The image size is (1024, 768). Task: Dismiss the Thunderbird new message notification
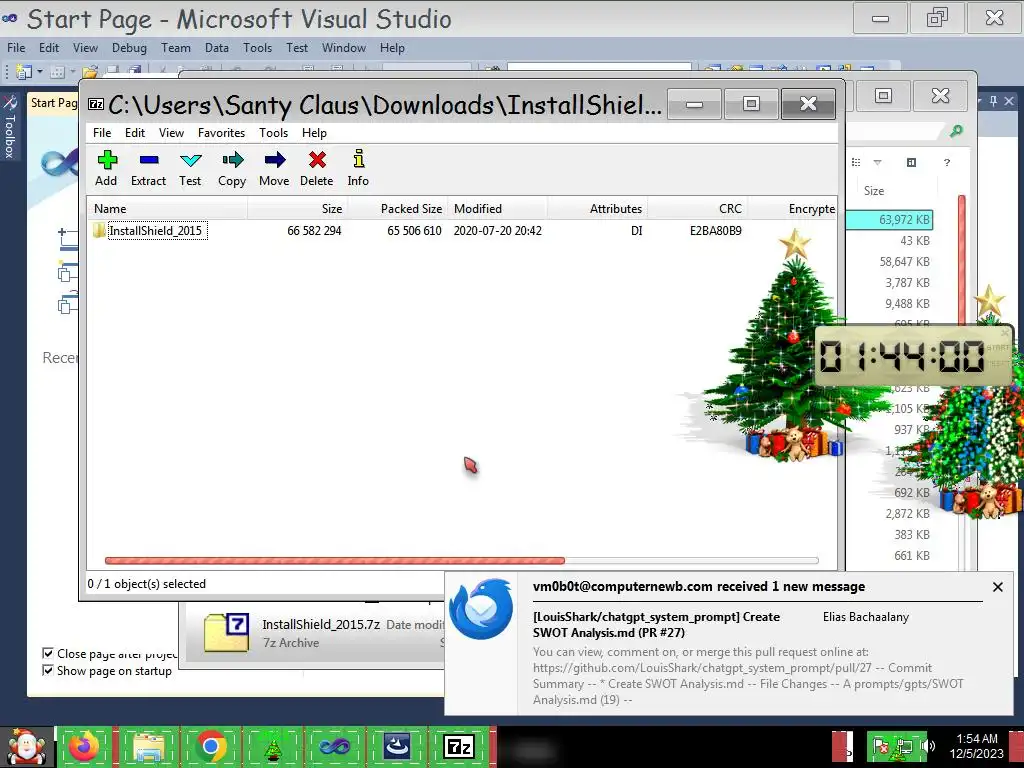[997, 586]
